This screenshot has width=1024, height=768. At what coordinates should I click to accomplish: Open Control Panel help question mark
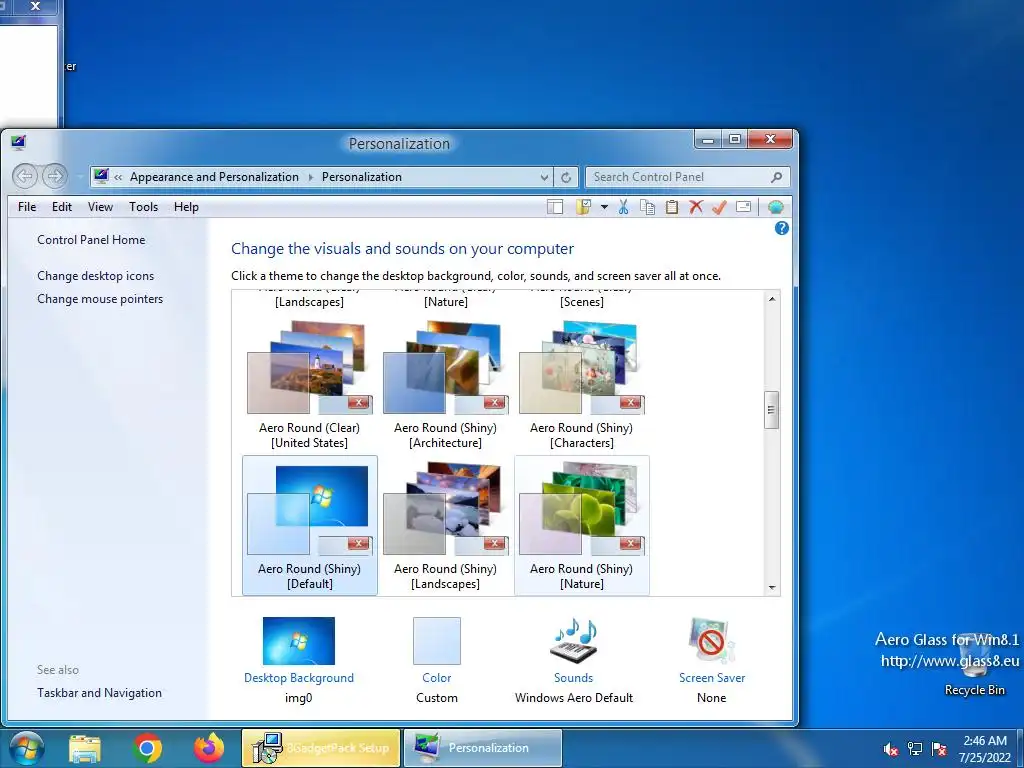[781, 228]
